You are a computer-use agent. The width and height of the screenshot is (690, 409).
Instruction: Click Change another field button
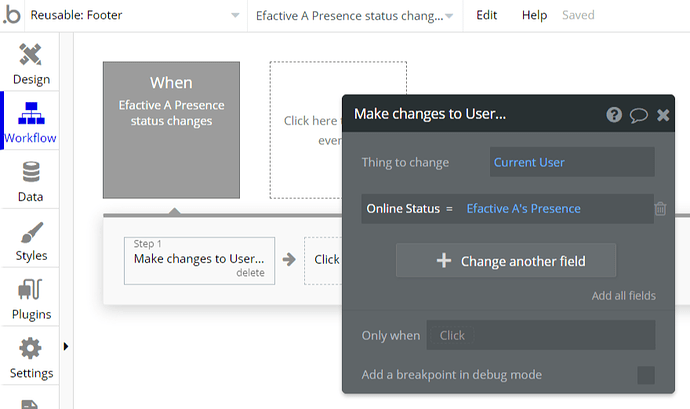click(x=506, y=261)
